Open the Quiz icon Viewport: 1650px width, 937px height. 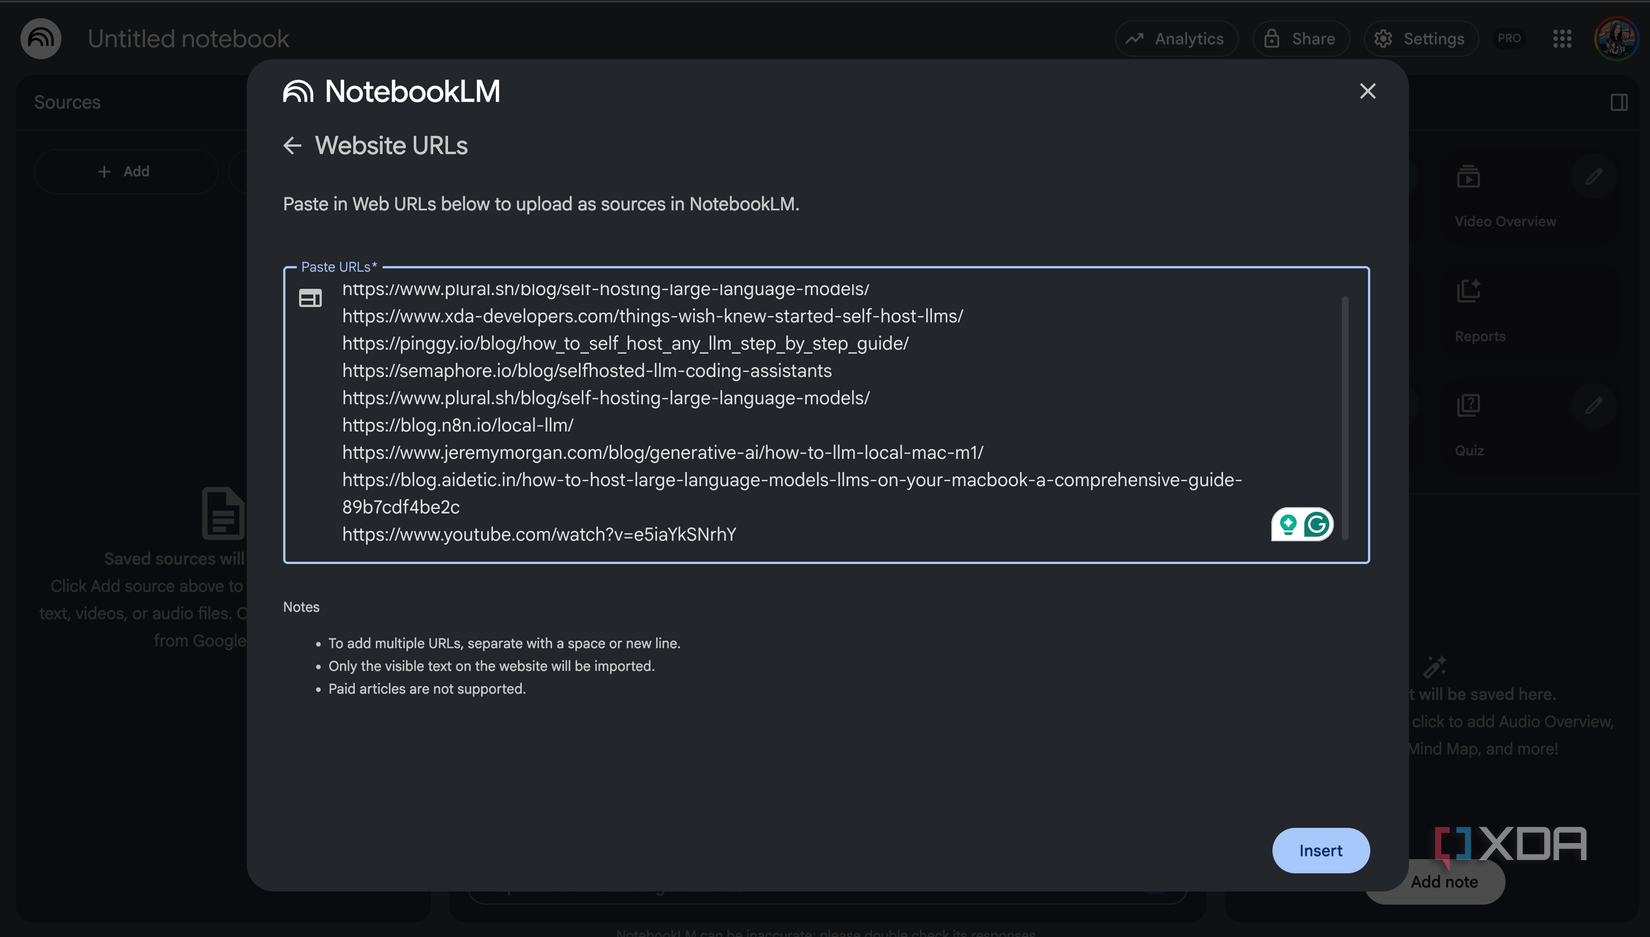point(1468,405)
